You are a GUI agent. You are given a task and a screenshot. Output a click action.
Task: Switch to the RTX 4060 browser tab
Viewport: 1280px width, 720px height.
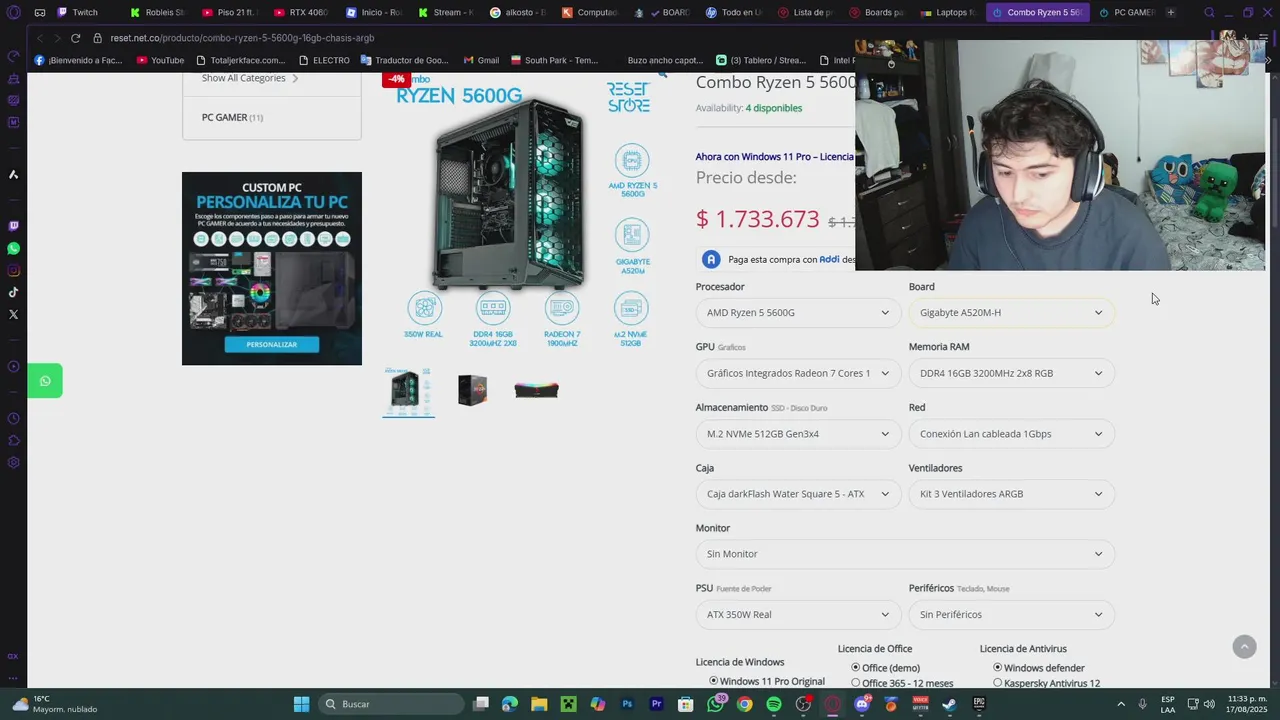pyautogui.click(x=301, y=12)
